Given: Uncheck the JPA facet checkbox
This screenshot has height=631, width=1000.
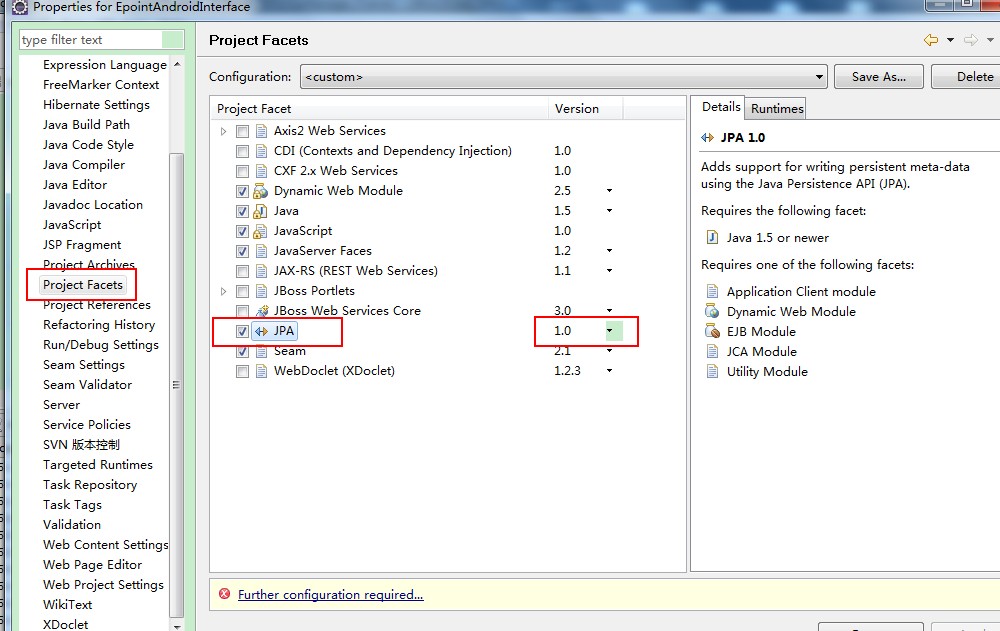Looking at the screenshot, I should (x=242, y=331).
